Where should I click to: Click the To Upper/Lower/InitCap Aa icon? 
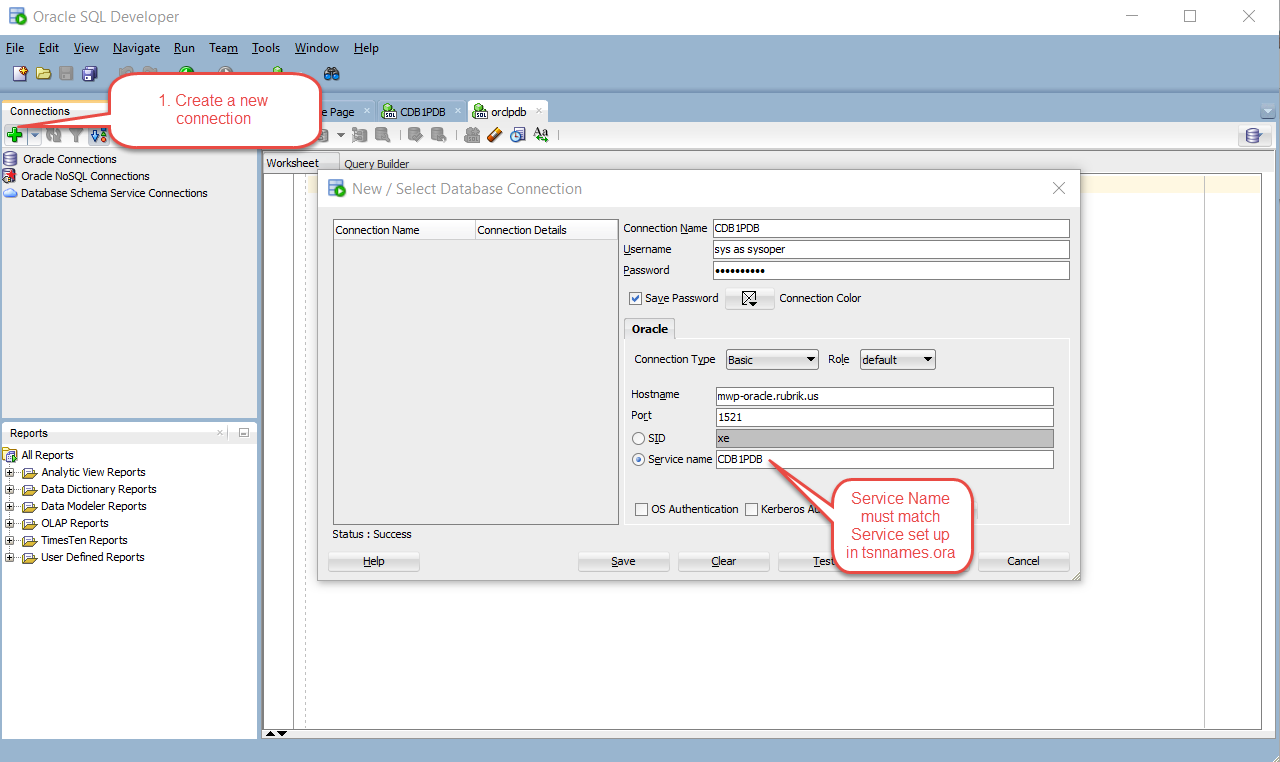(x=541, y=135)
